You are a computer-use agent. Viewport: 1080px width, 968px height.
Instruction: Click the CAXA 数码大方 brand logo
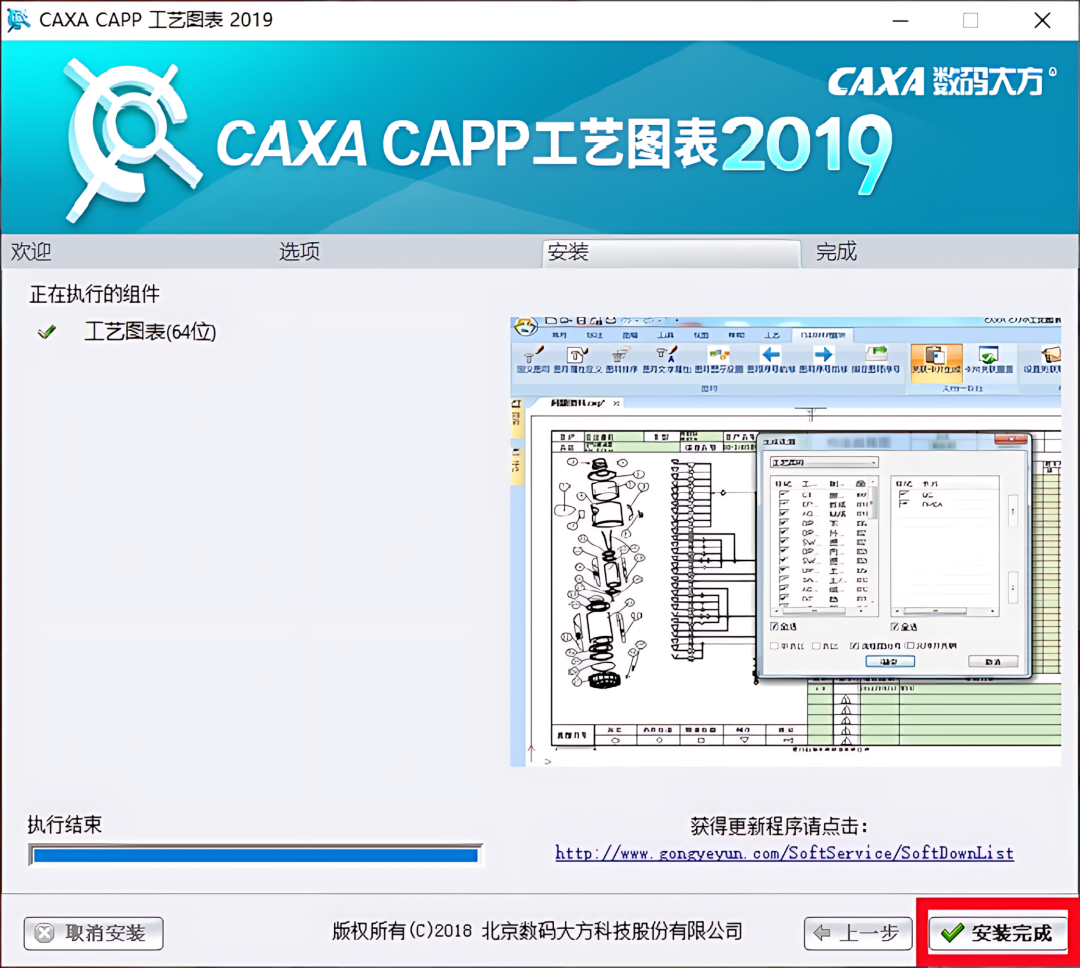click(x=942, y=81)
